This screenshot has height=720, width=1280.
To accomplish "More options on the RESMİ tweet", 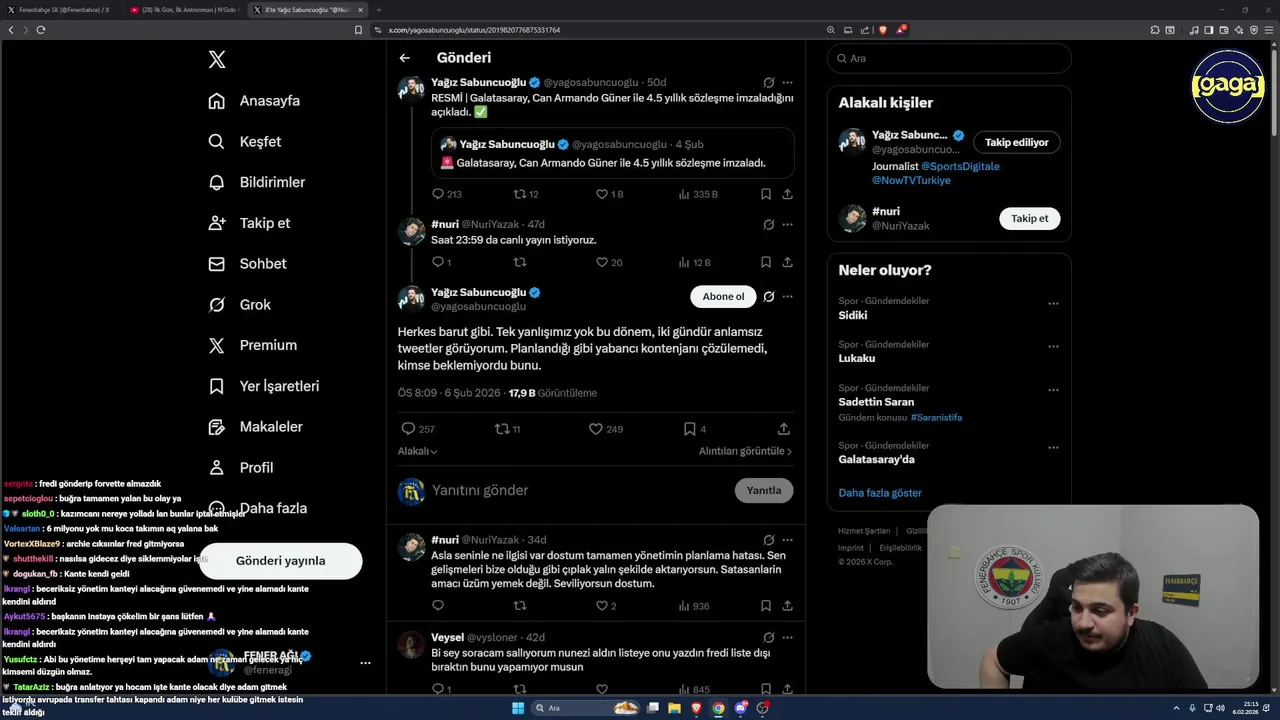I will point(787,83).
